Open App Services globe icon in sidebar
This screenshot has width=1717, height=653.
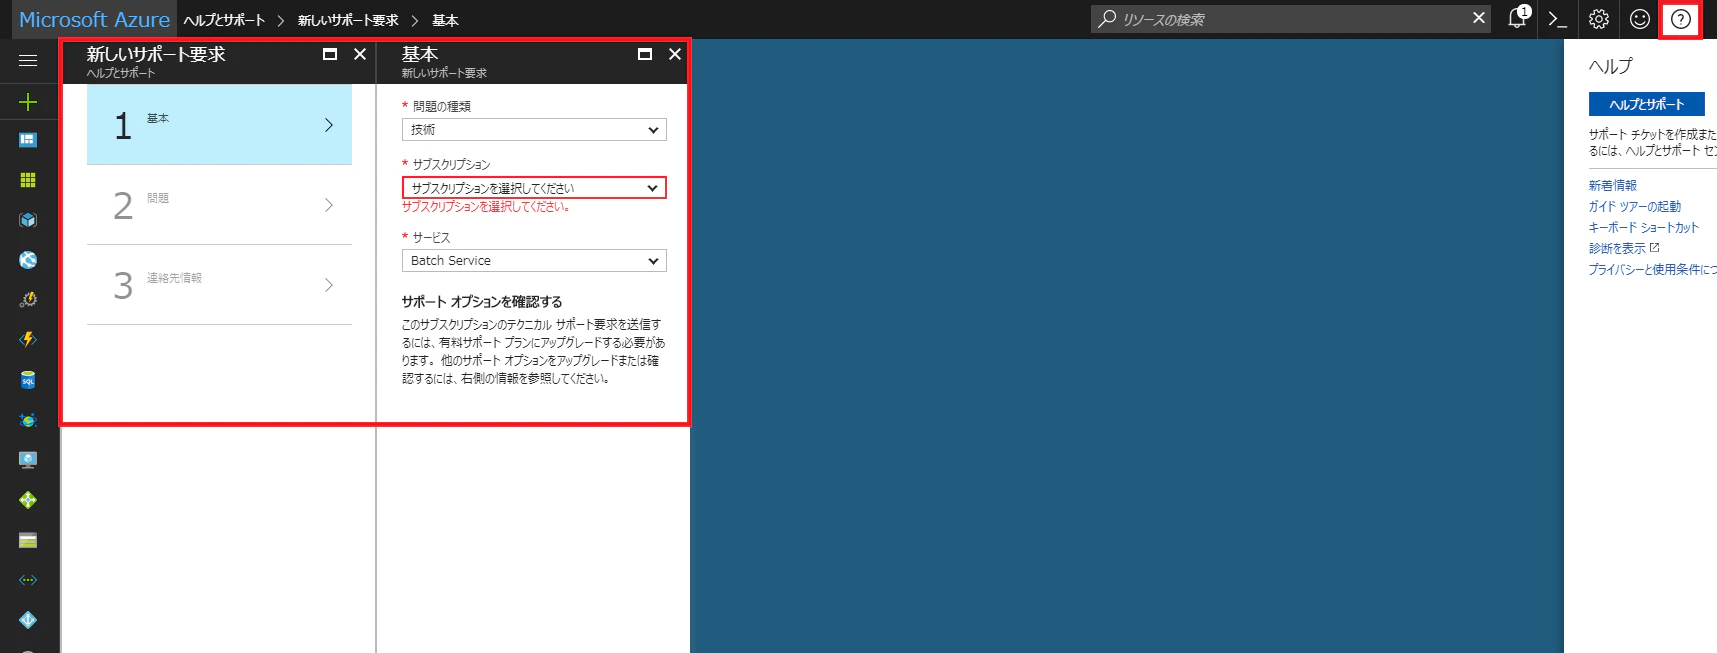coord(28,260)
